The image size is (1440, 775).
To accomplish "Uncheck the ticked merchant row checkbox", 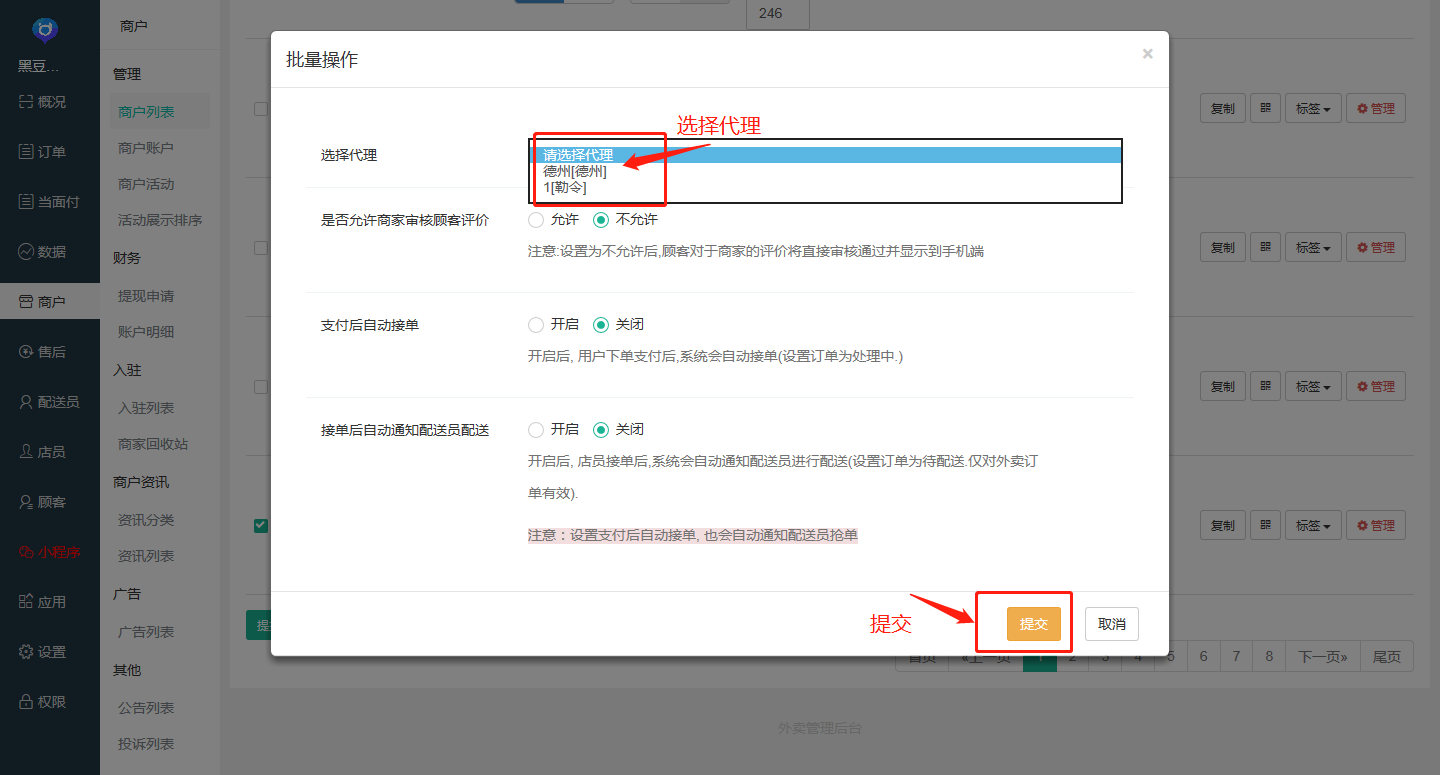I will (260, 525).
